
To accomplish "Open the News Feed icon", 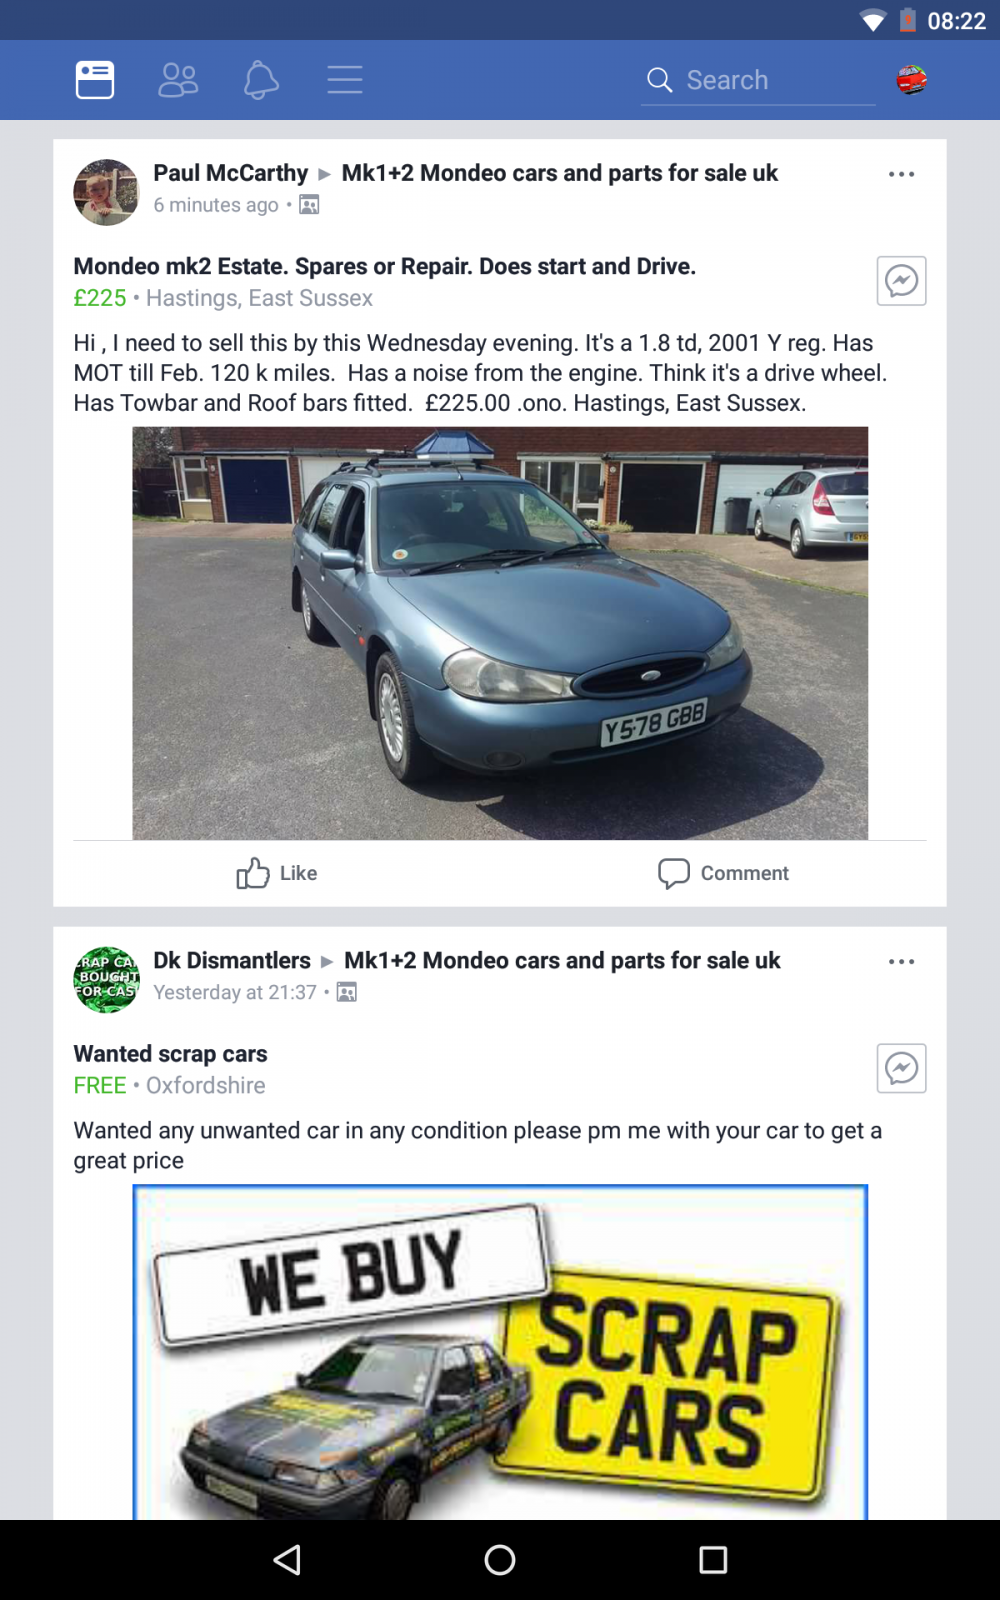I will (95, 80).
